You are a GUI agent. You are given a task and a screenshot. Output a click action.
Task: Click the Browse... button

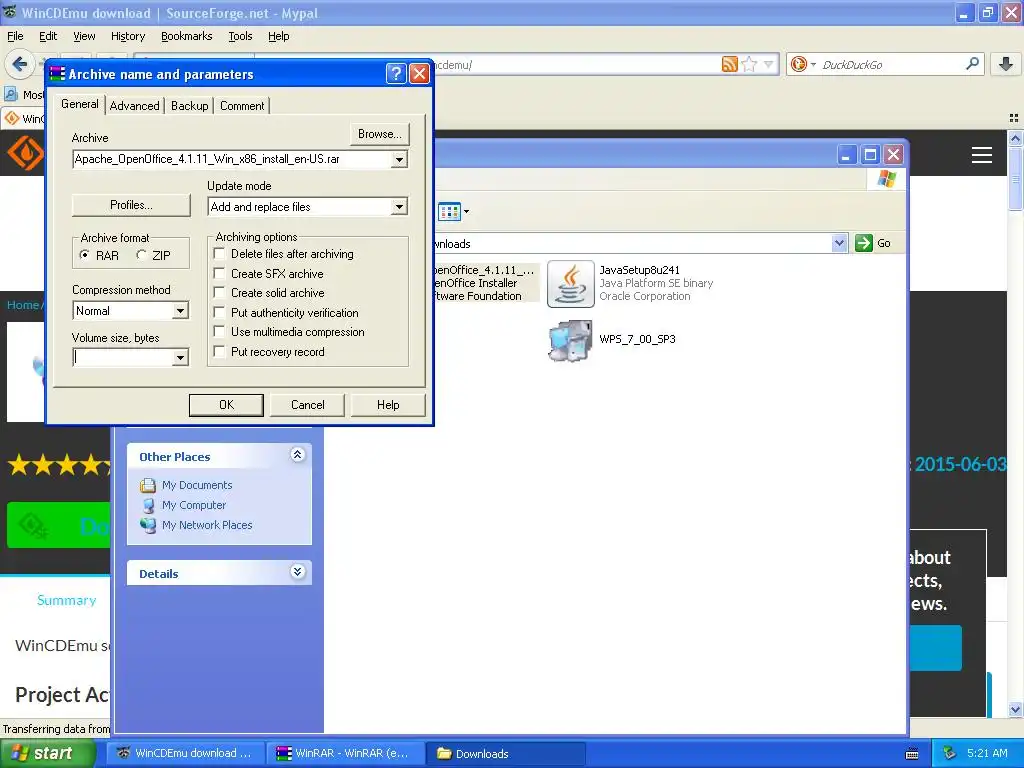click(379, 134)
